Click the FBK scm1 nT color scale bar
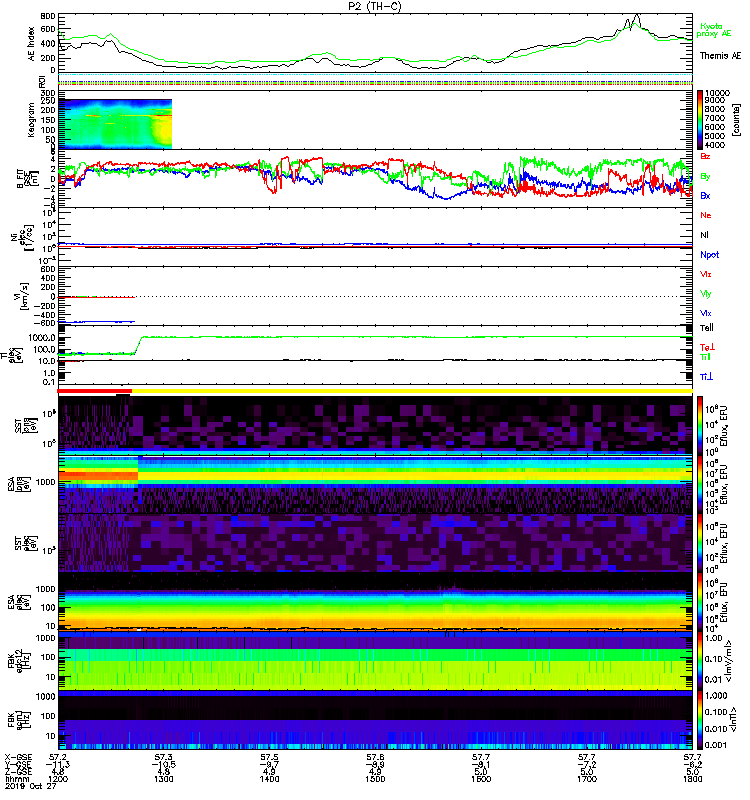This screenshot has width=750, height=800. point(700,720)
